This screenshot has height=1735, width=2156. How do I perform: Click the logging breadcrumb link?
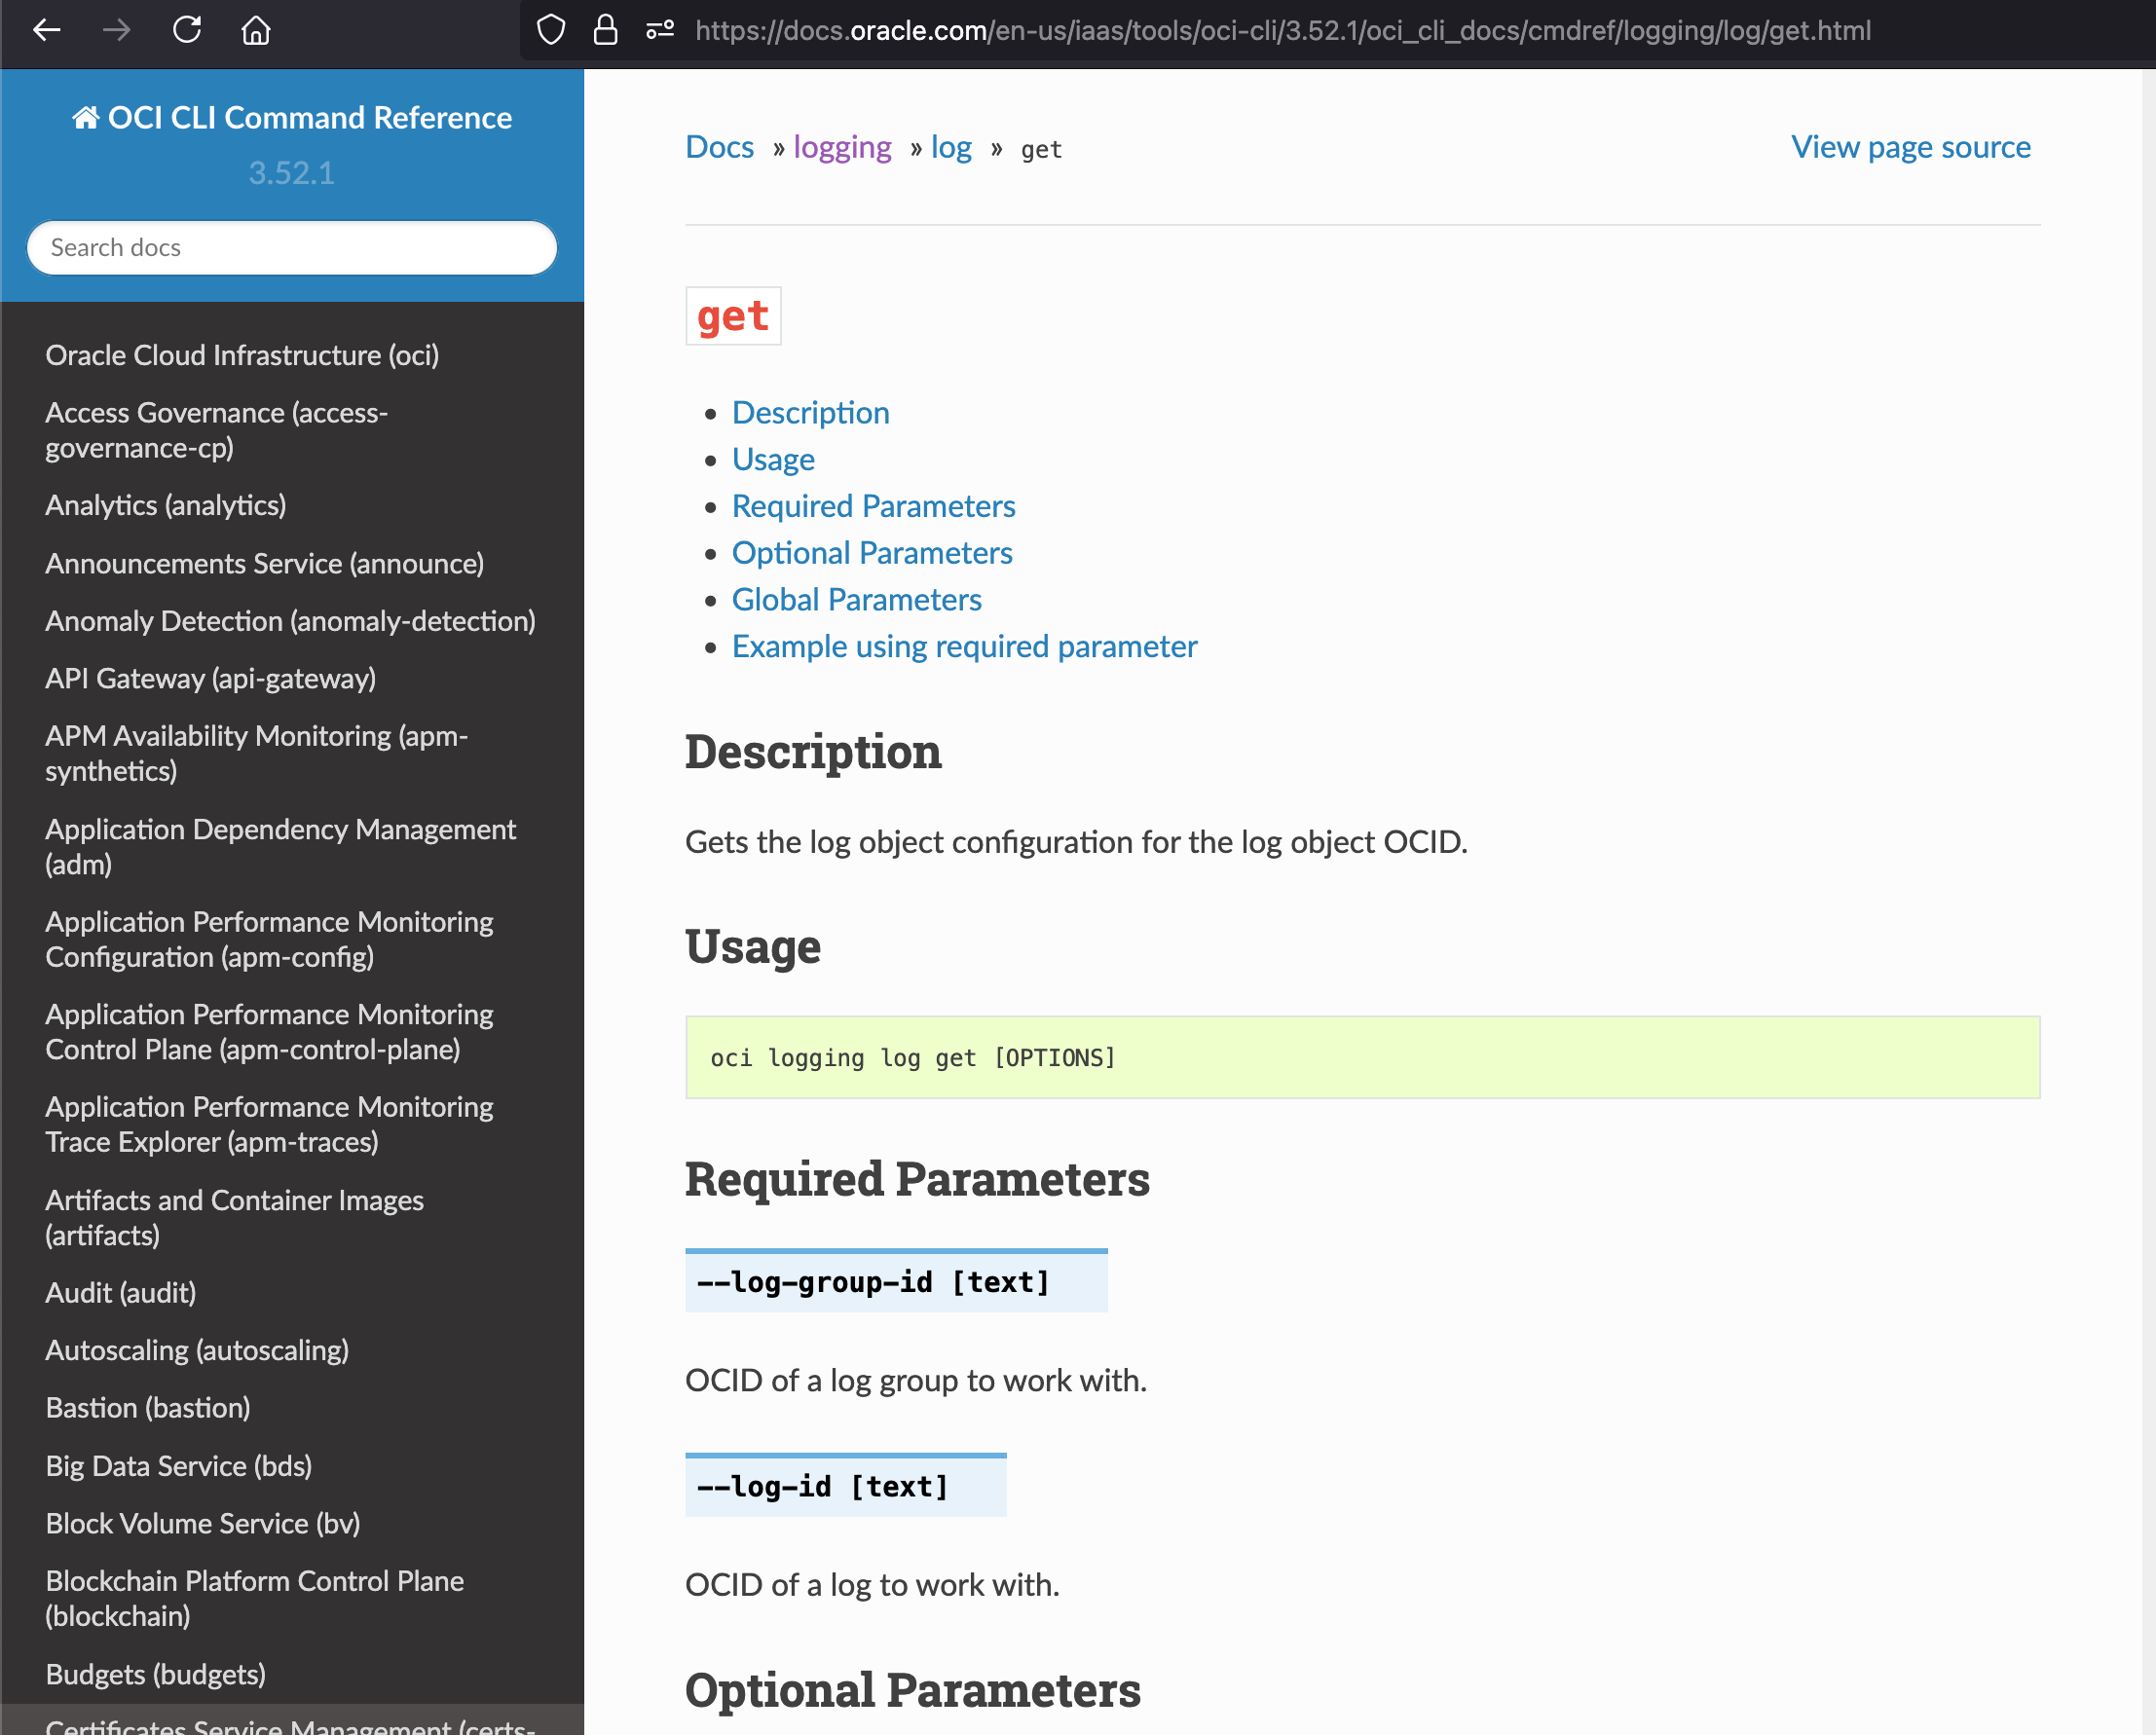click(842, 147)
